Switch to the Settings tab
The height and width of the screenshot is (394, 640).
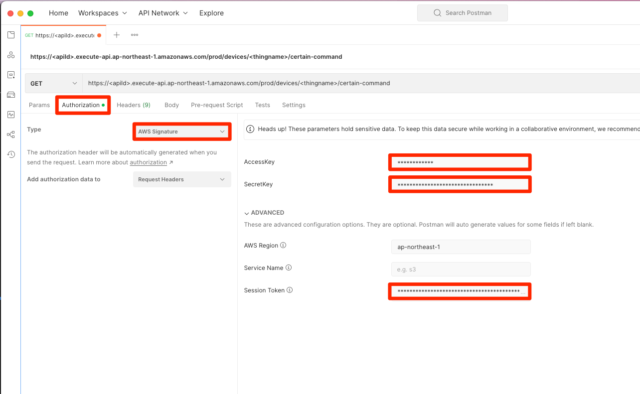click(x=293, y=105)
